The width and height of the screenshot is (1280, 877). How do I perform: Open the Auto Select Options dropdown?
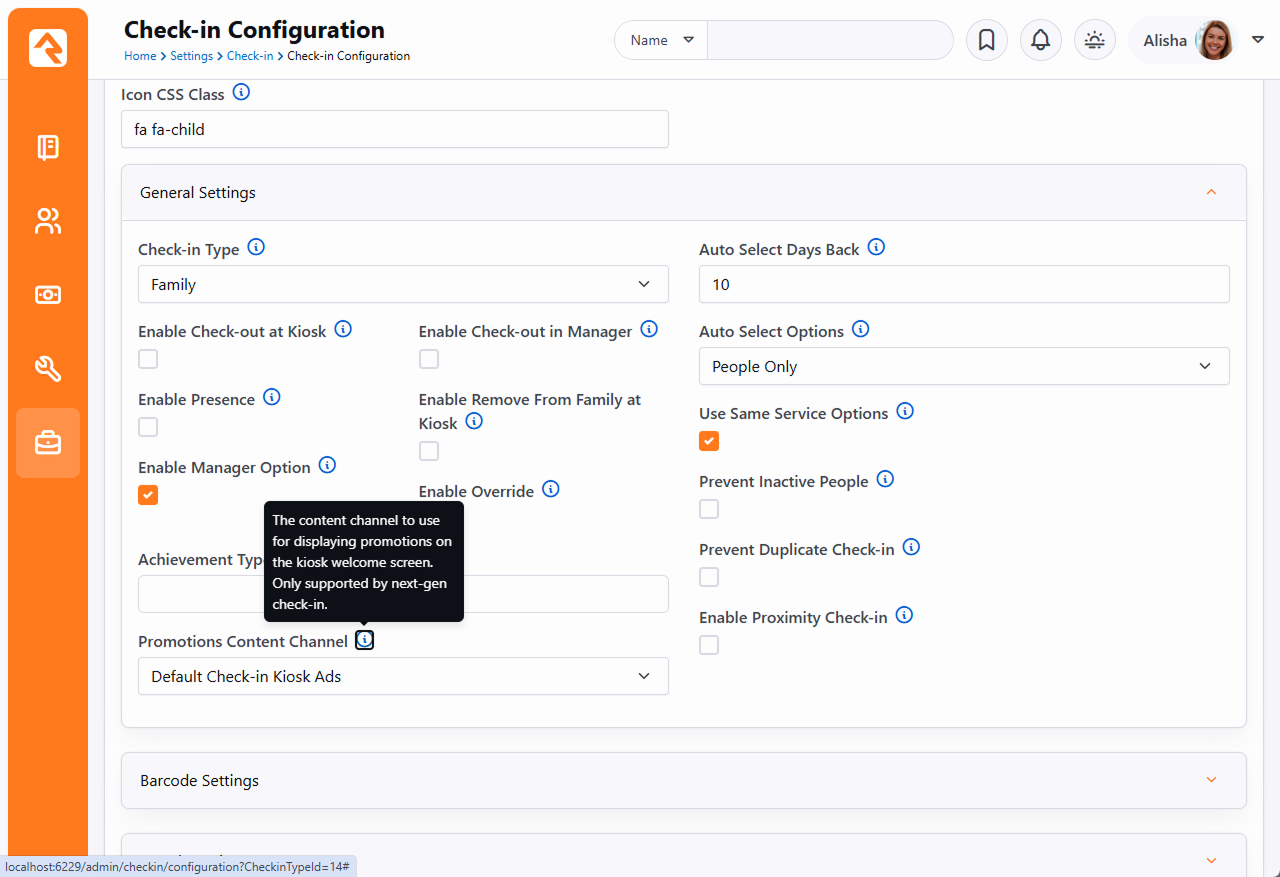[963, 366]
